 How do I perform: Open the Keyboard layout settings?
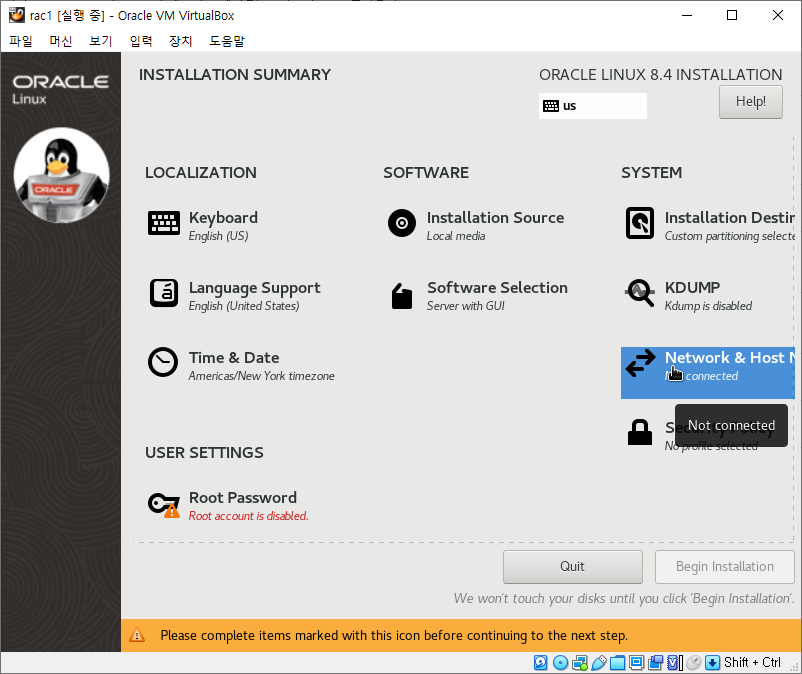[x=203, y=226]
